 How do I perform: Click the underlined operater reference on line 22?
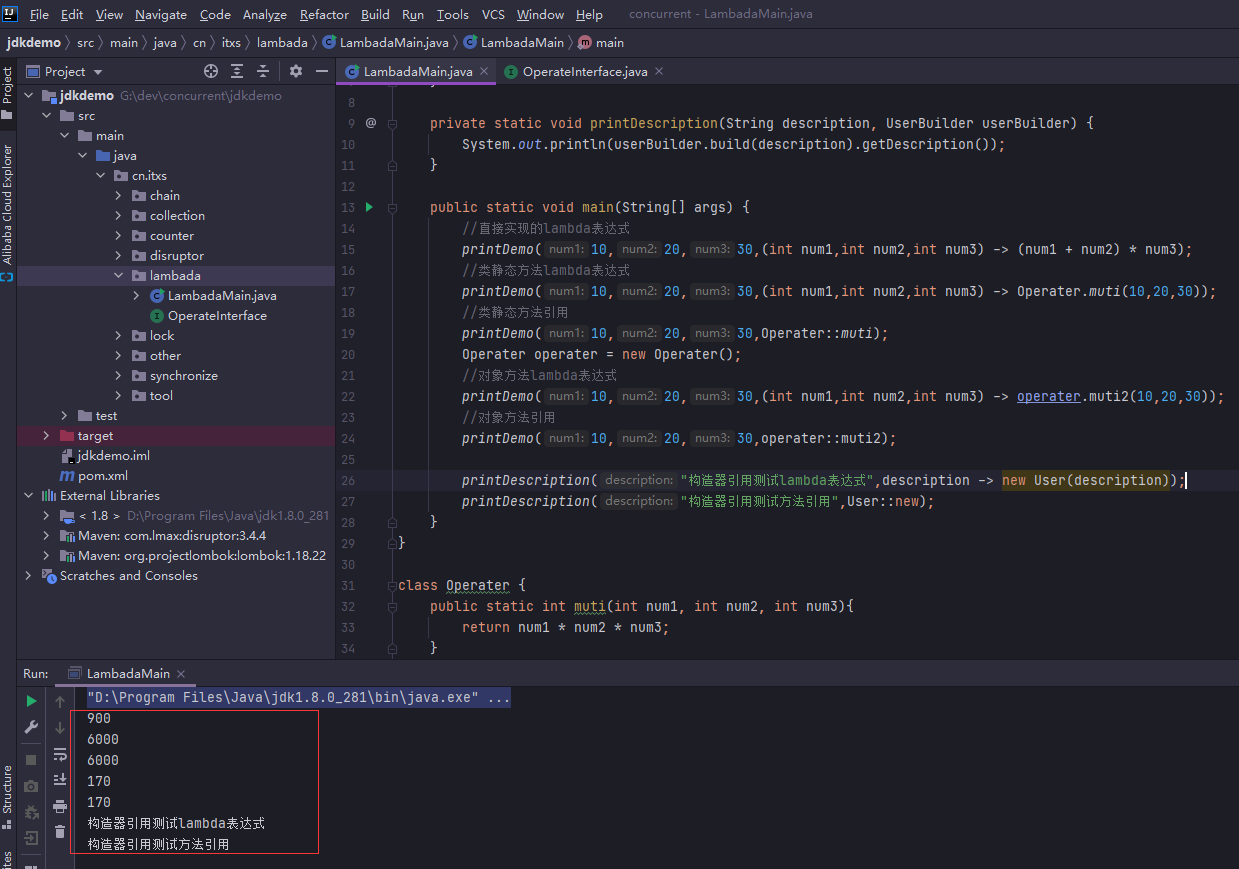[x=1049, y=396]
